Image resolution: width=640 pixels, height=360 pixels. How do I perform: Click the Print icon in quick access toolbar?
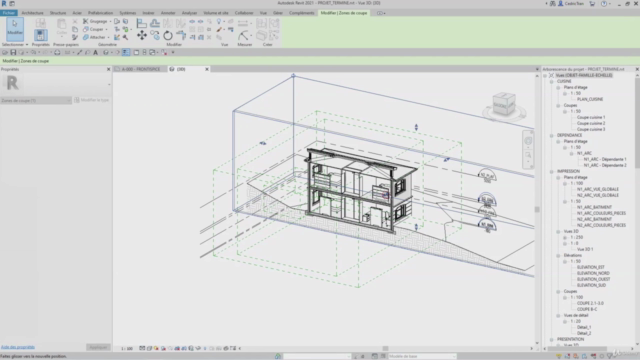(x=57, y=52)
